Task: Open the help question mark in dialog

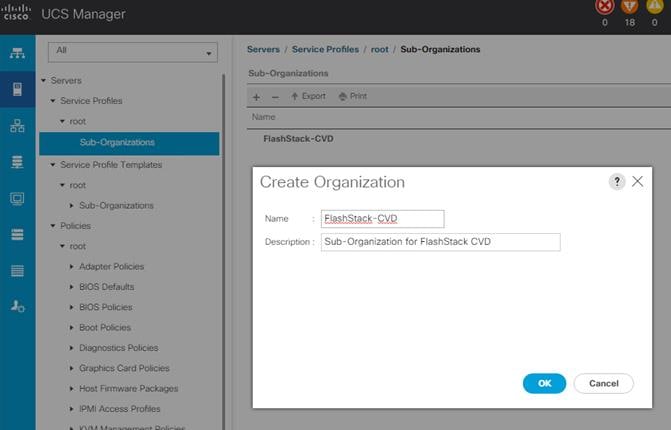Action: tap(617, 182)
